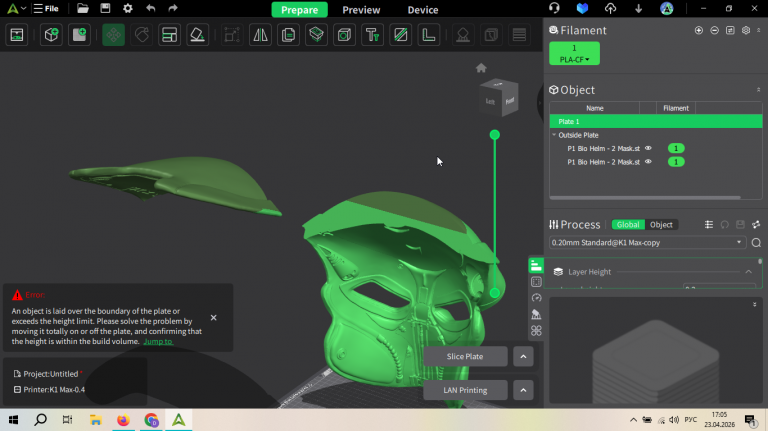Switch to the Preview tab

click(x=361, y=10)
